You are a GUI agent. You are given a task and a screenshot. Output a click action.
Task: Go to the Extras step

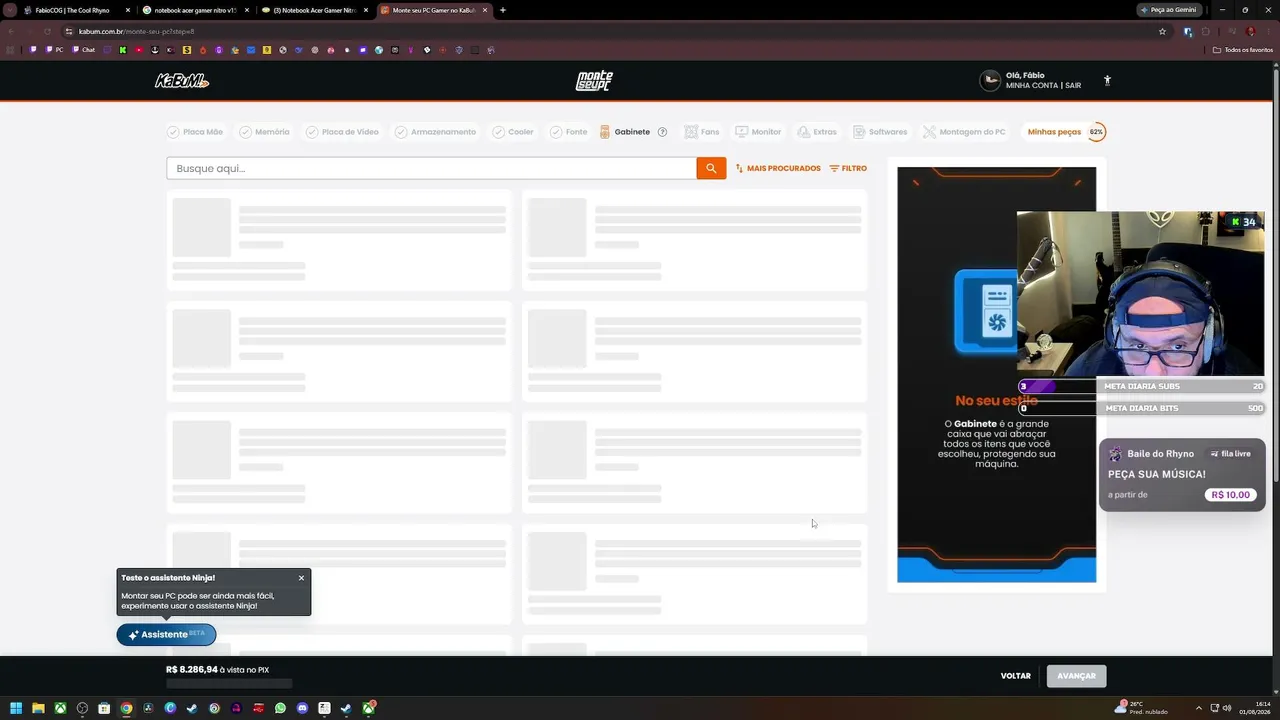pos(817,132)
